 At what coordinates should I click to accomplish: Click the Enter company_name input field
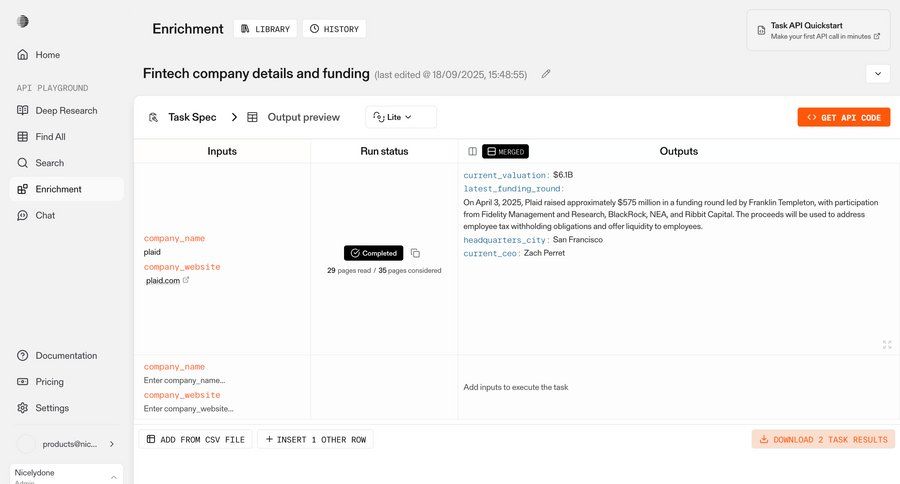[185, 380]
